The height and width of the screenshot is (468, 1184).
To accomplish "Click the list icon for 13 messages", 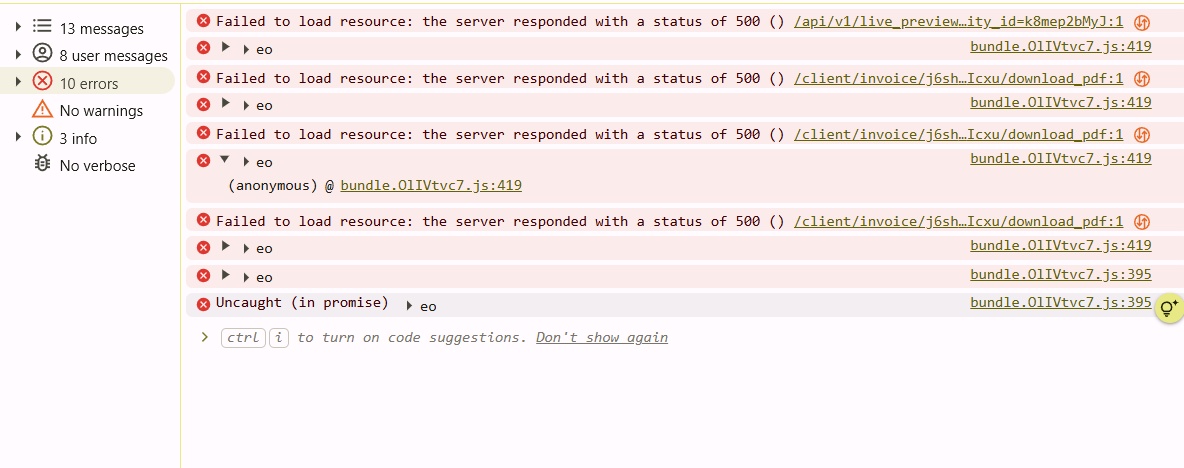I will coord(42,28).
